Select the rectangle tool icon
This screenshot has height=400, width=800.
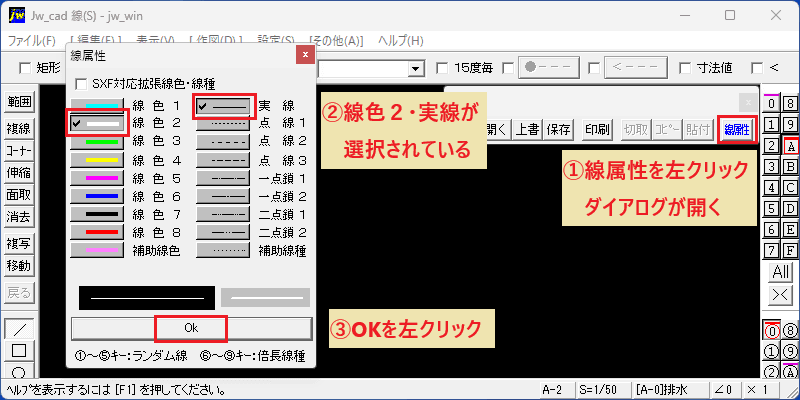tap(19, 351)
